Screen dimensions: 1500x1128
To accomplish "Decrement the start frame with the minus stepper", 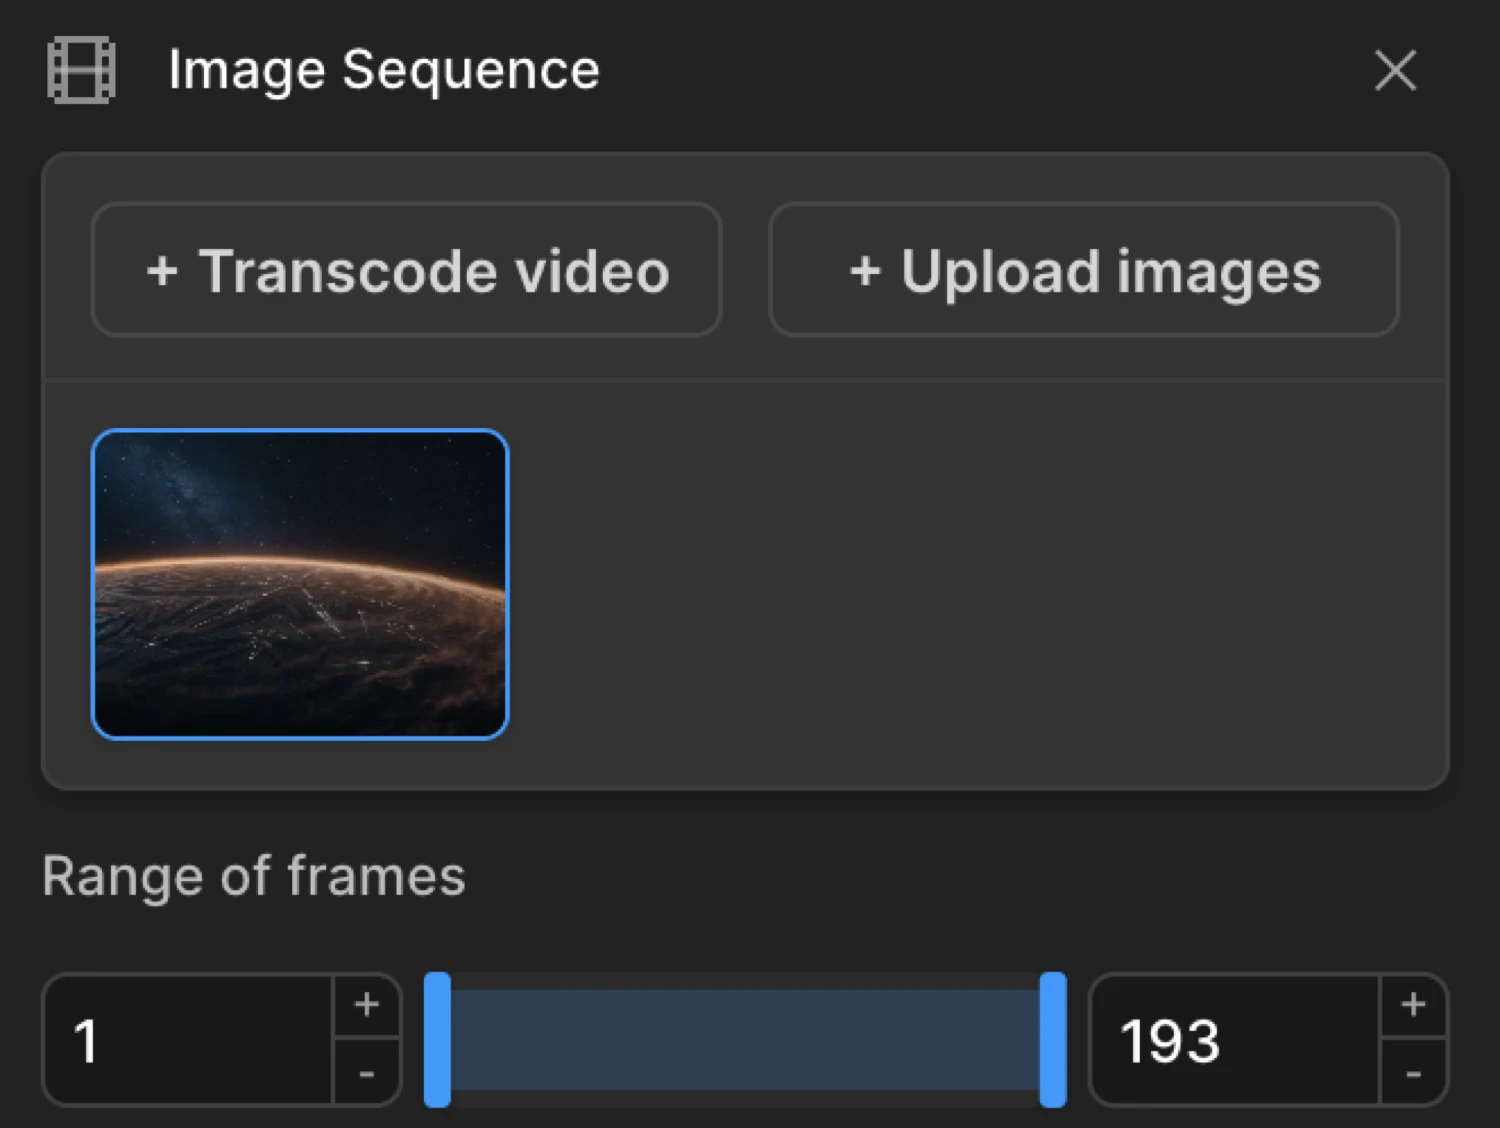I will (x=366, y=1075).
